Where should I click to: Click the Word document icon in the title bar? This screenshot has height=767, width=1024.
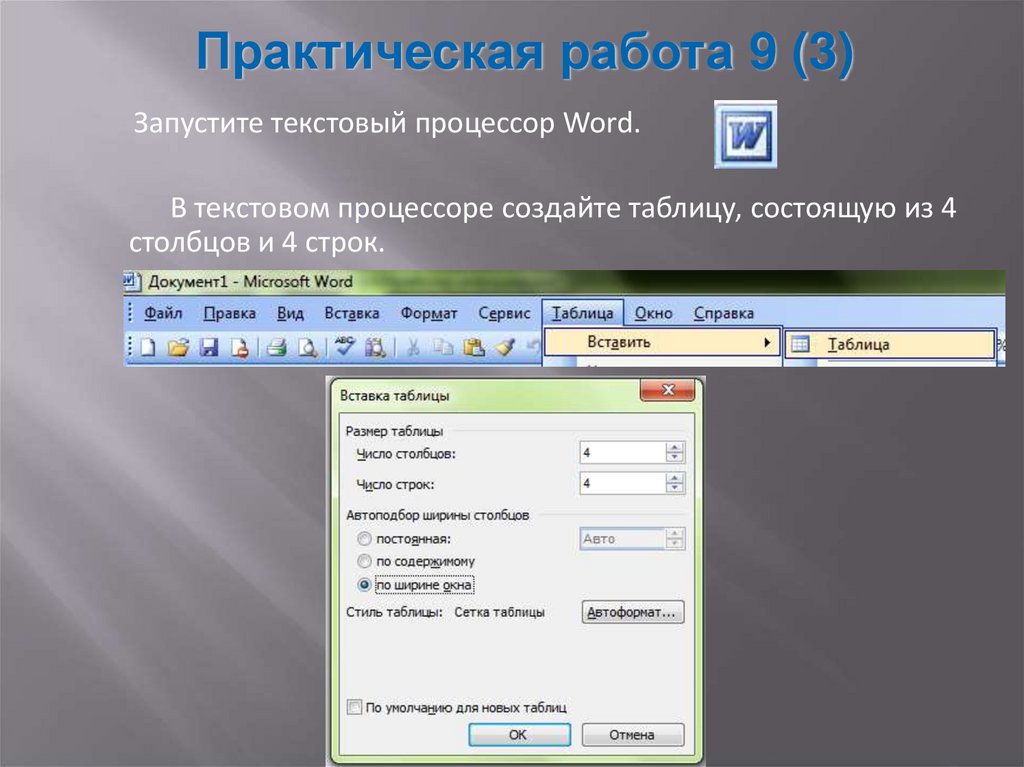point(132,282)
